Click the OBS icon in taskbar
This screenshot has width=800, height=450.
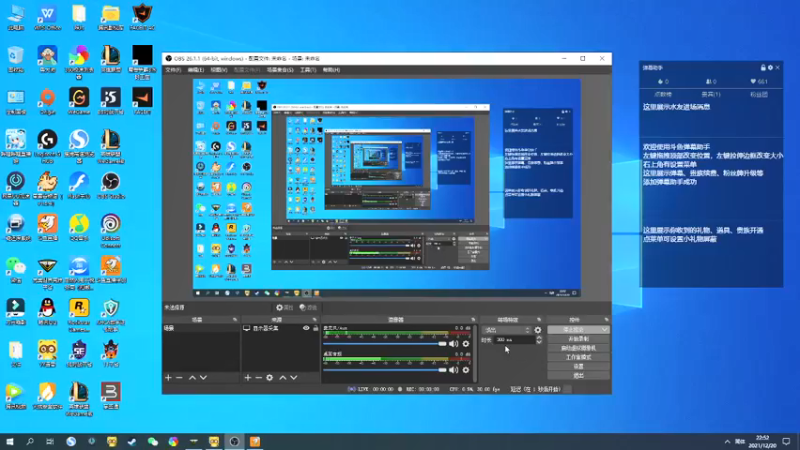click(234, 441)
